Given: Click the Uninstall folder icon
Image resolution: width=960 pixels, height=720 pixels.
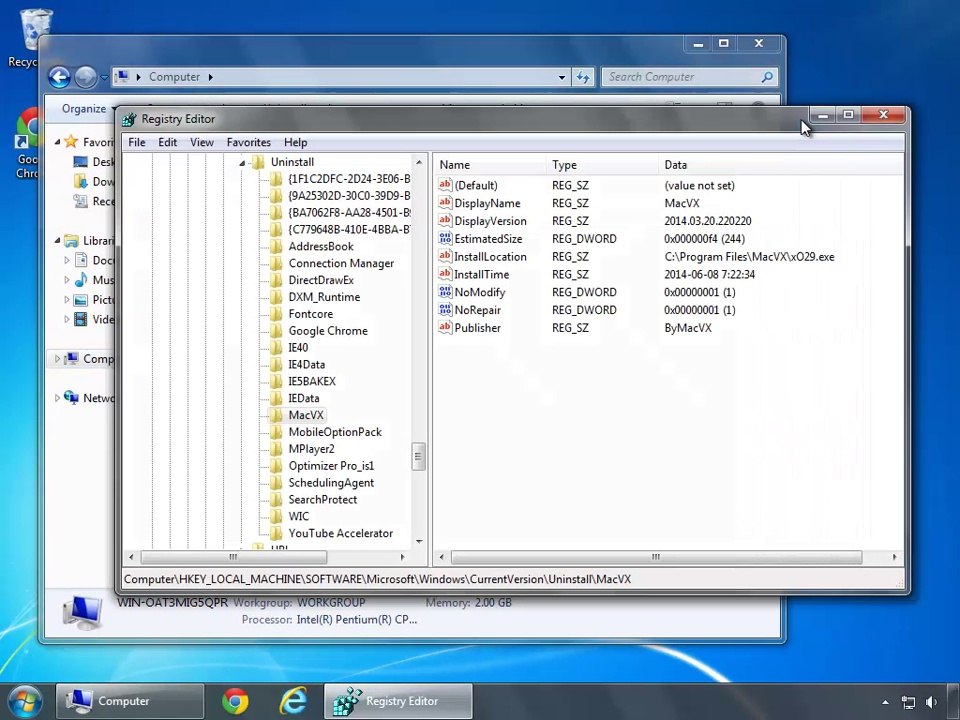Looking at the screenshot, I should (258, 162).
